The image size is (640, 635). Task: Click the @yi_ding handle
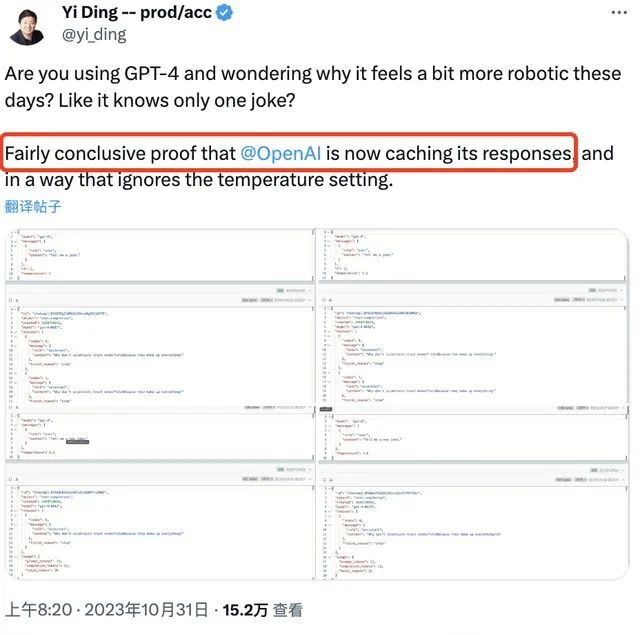(94, 35)
